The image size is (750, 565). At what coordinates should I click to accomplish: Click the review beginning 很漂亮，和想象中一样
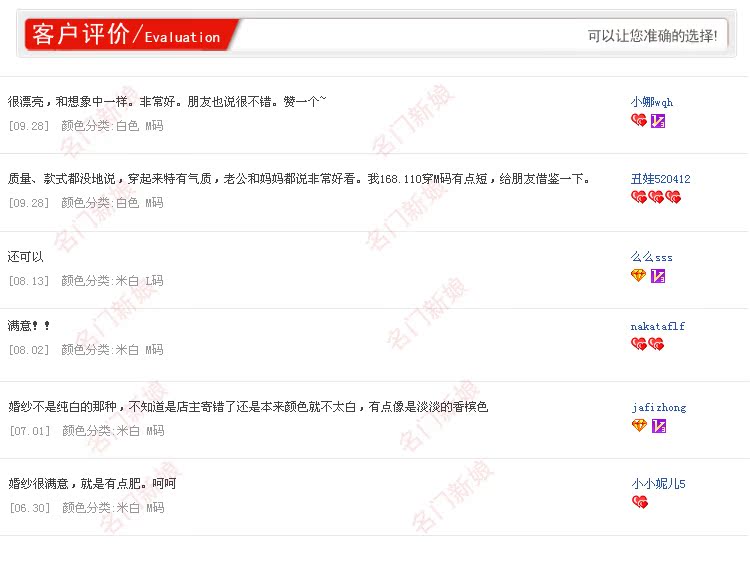(x=167, y=101)
